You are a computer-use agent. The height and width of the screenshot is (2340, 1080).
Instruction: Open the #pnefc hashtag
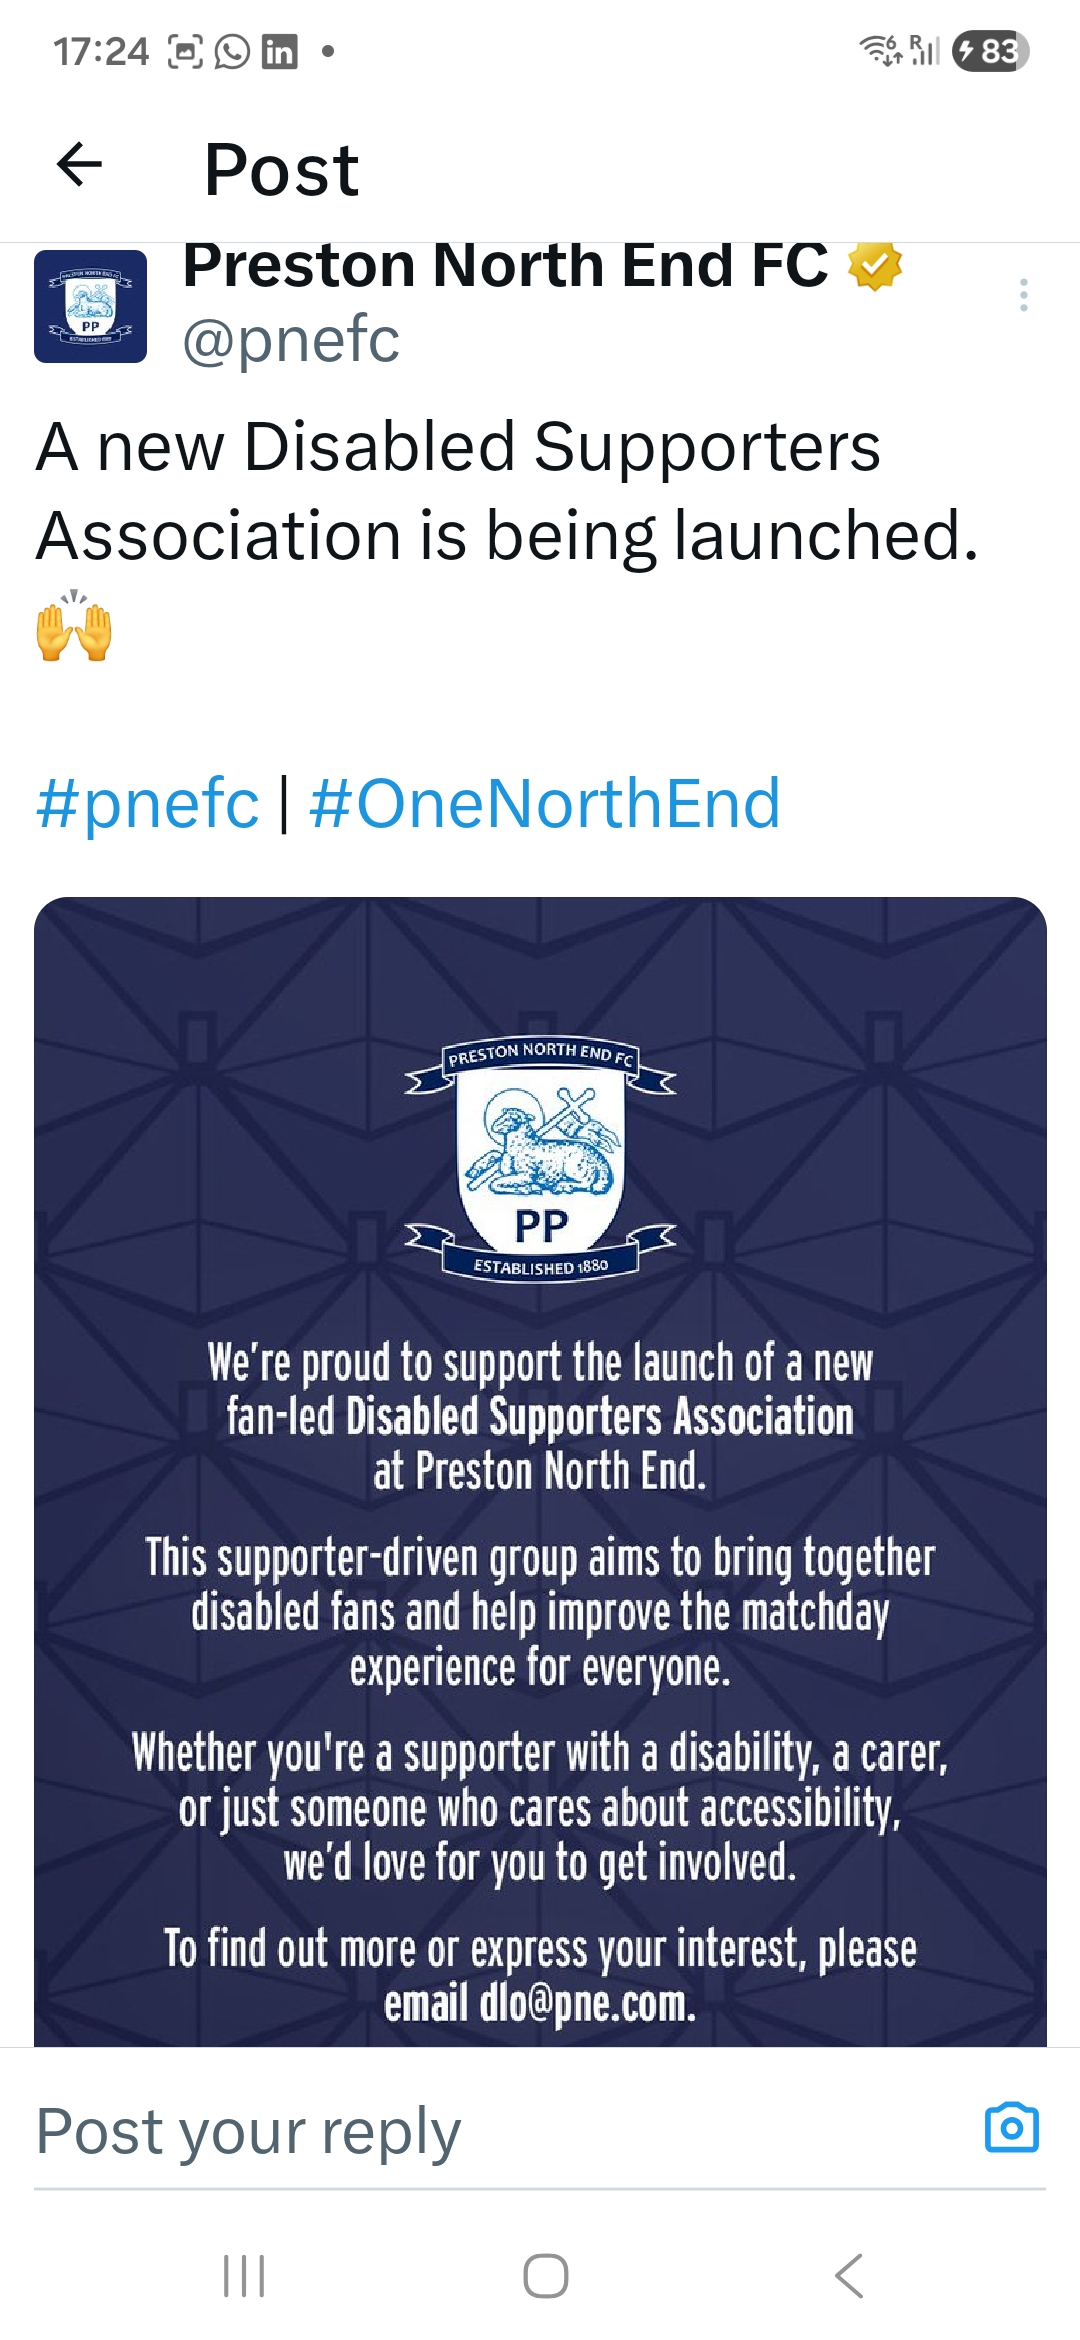(x=147, y=803)
